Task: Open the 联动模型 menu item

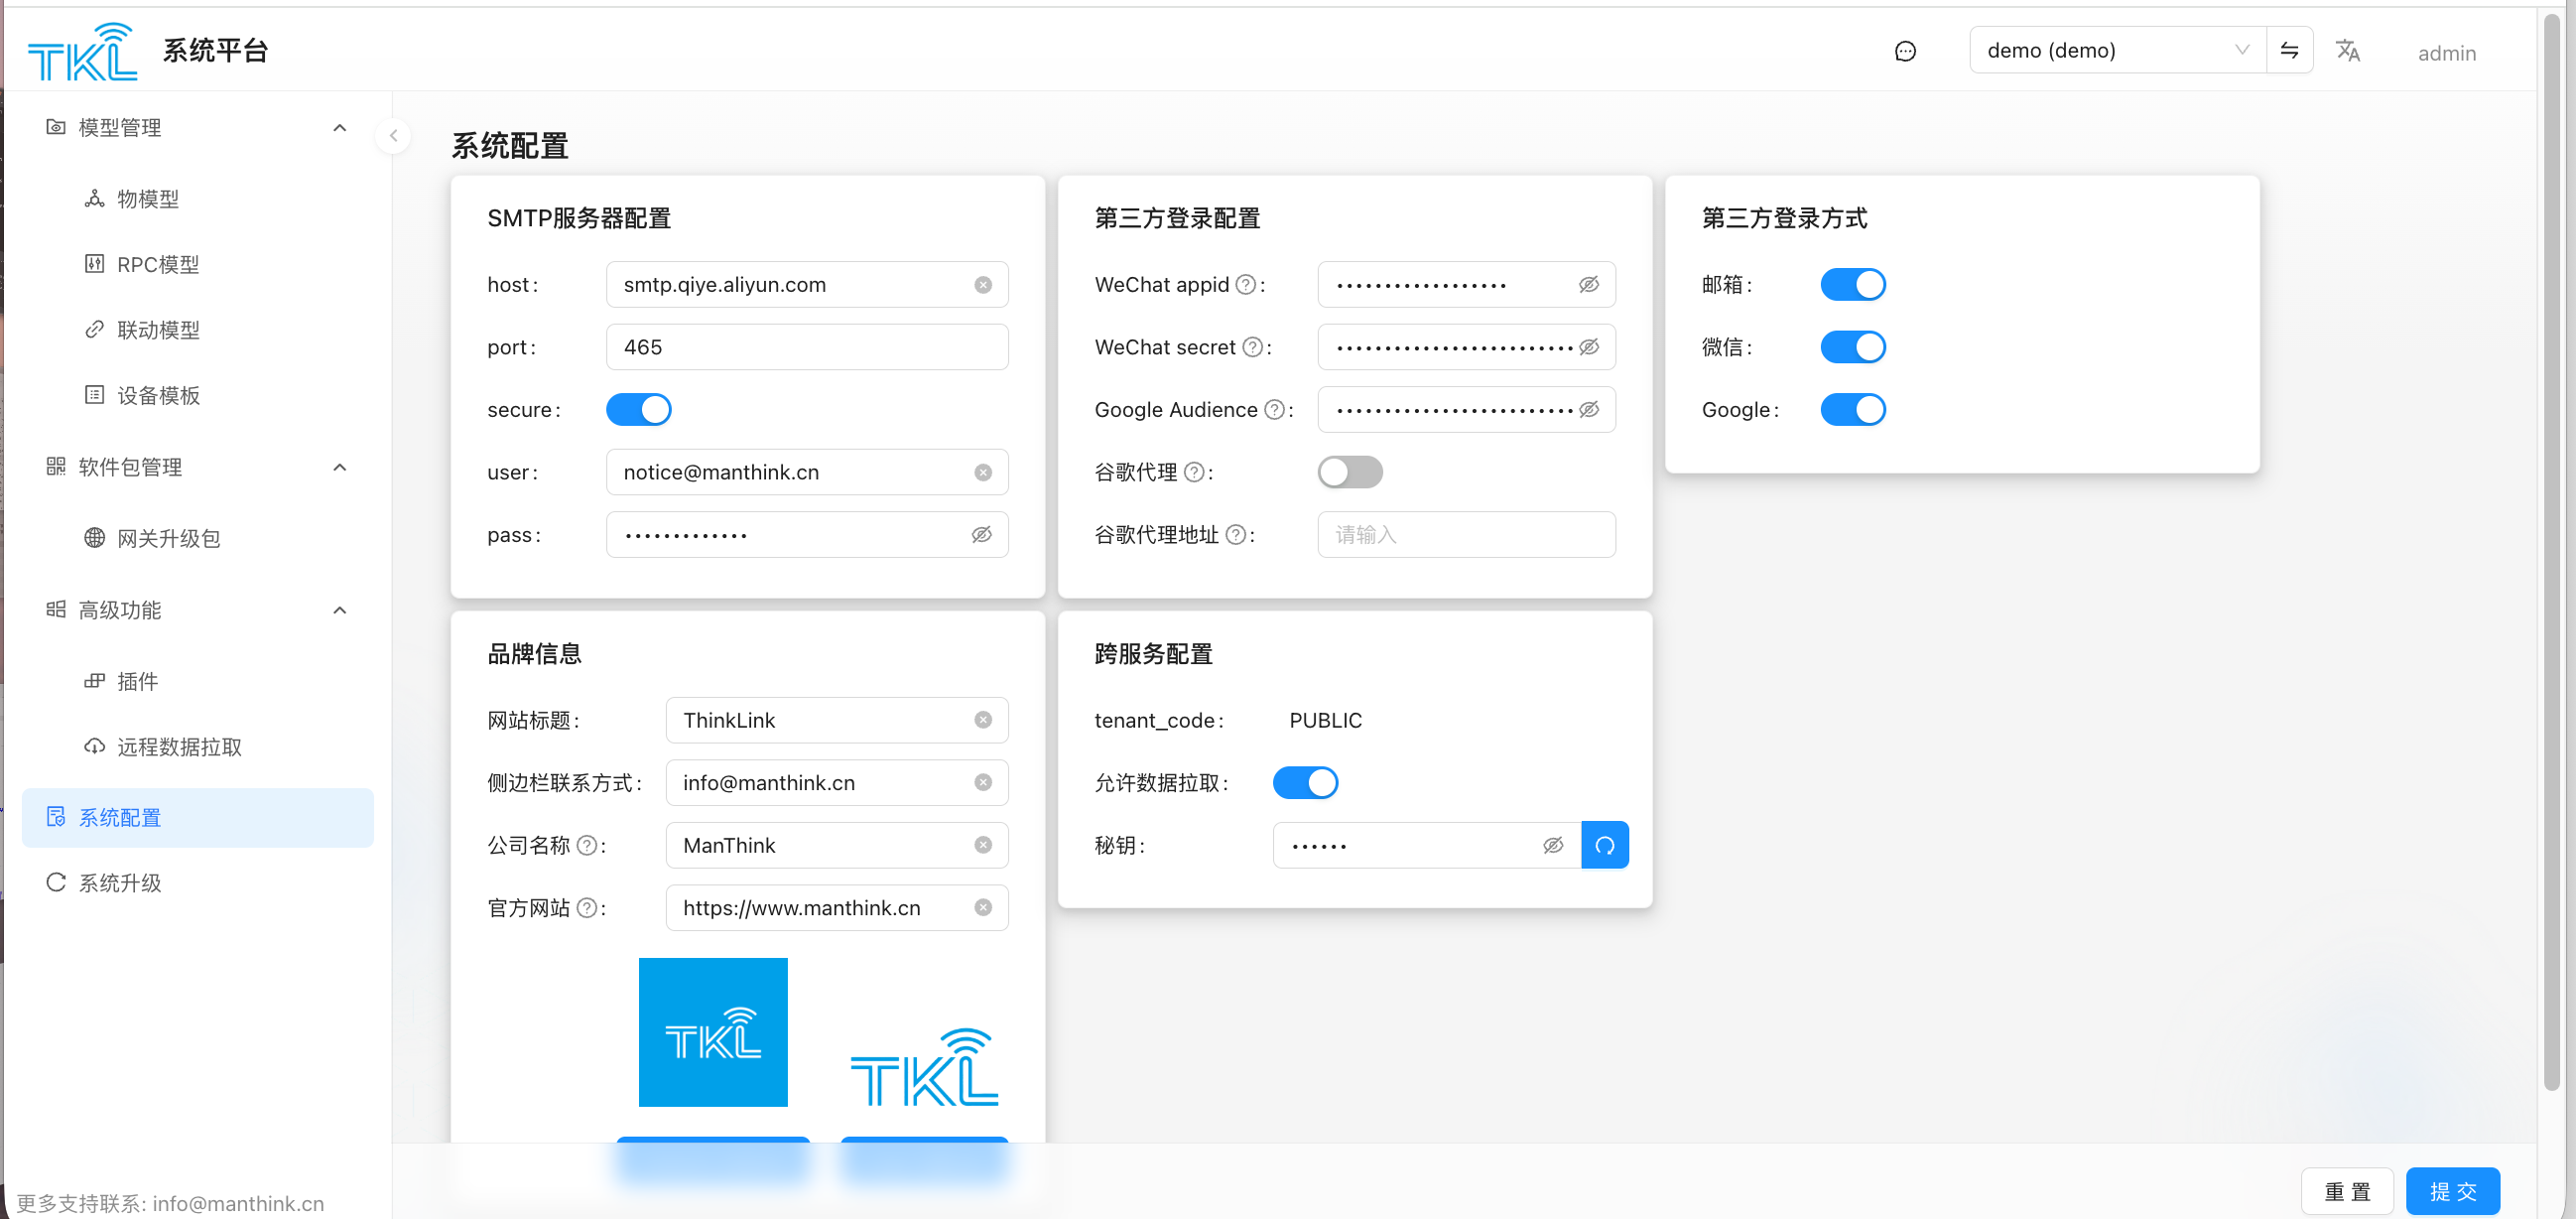Action: [x=198, y=330]
